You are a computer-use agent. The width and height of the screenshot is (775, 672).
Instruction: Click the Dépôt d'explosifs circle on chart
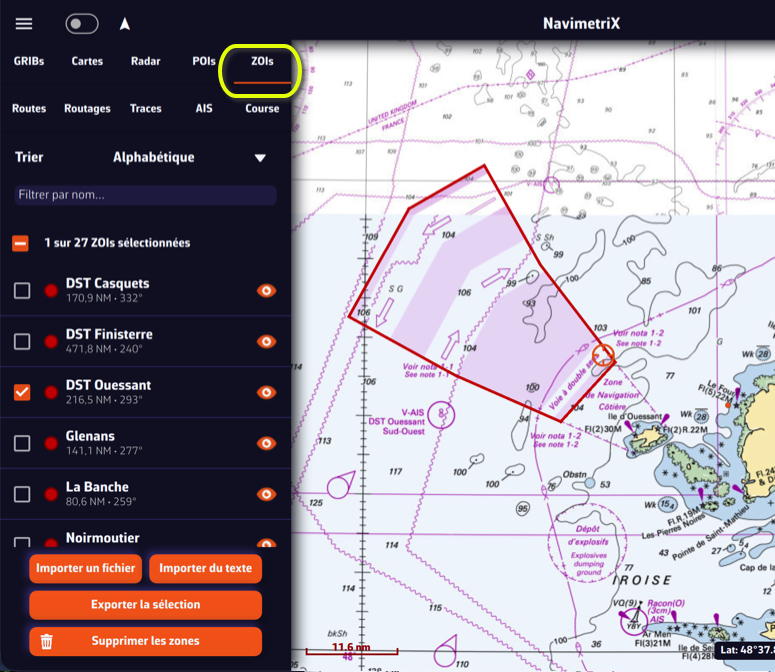coord(587,543)
